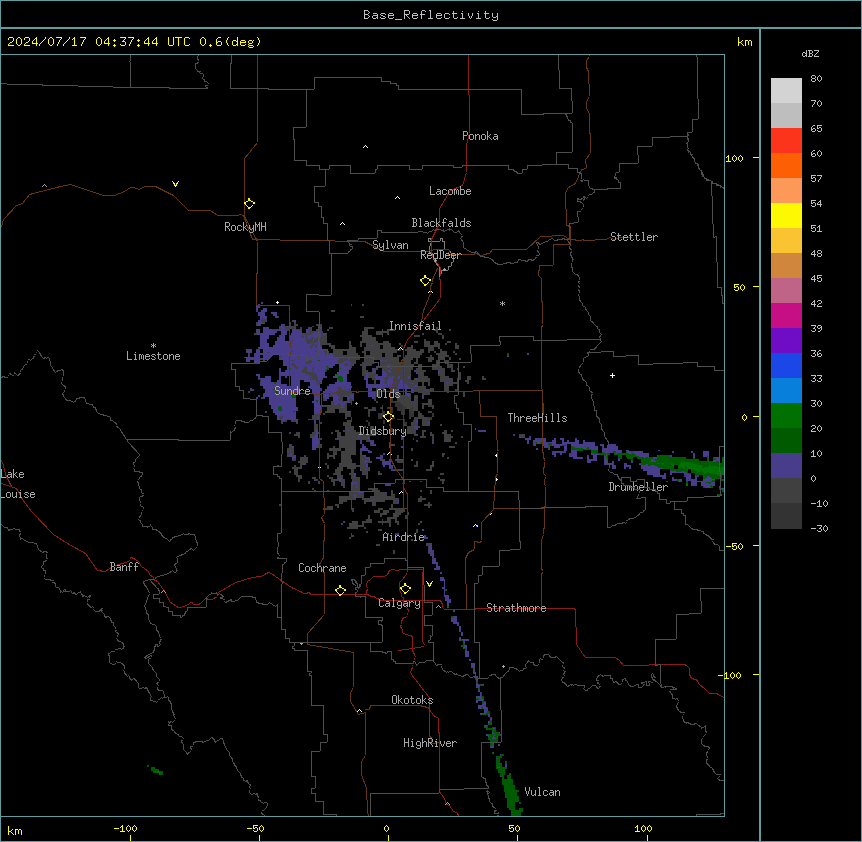
Task: Click the Cochrane label
Action: (322, 568)
